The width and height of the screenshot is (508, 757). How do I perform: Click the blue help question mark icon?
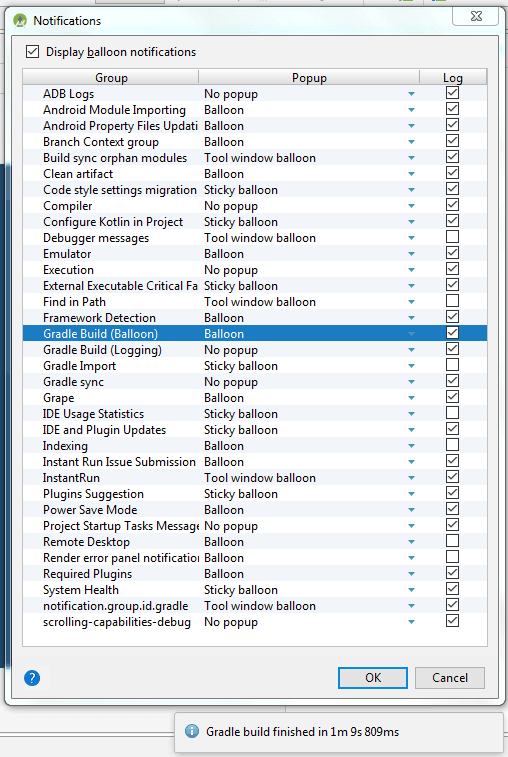(x=32, y=678)
